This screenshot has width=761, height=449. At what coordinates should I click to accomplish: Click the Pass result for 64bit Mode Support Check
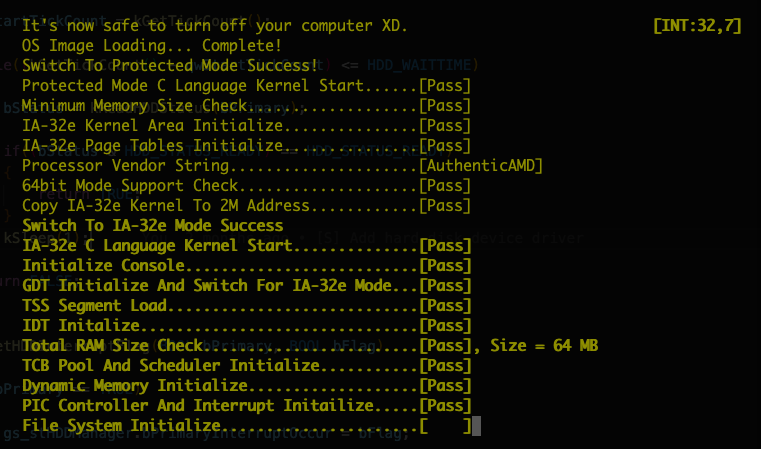(445, 185)
